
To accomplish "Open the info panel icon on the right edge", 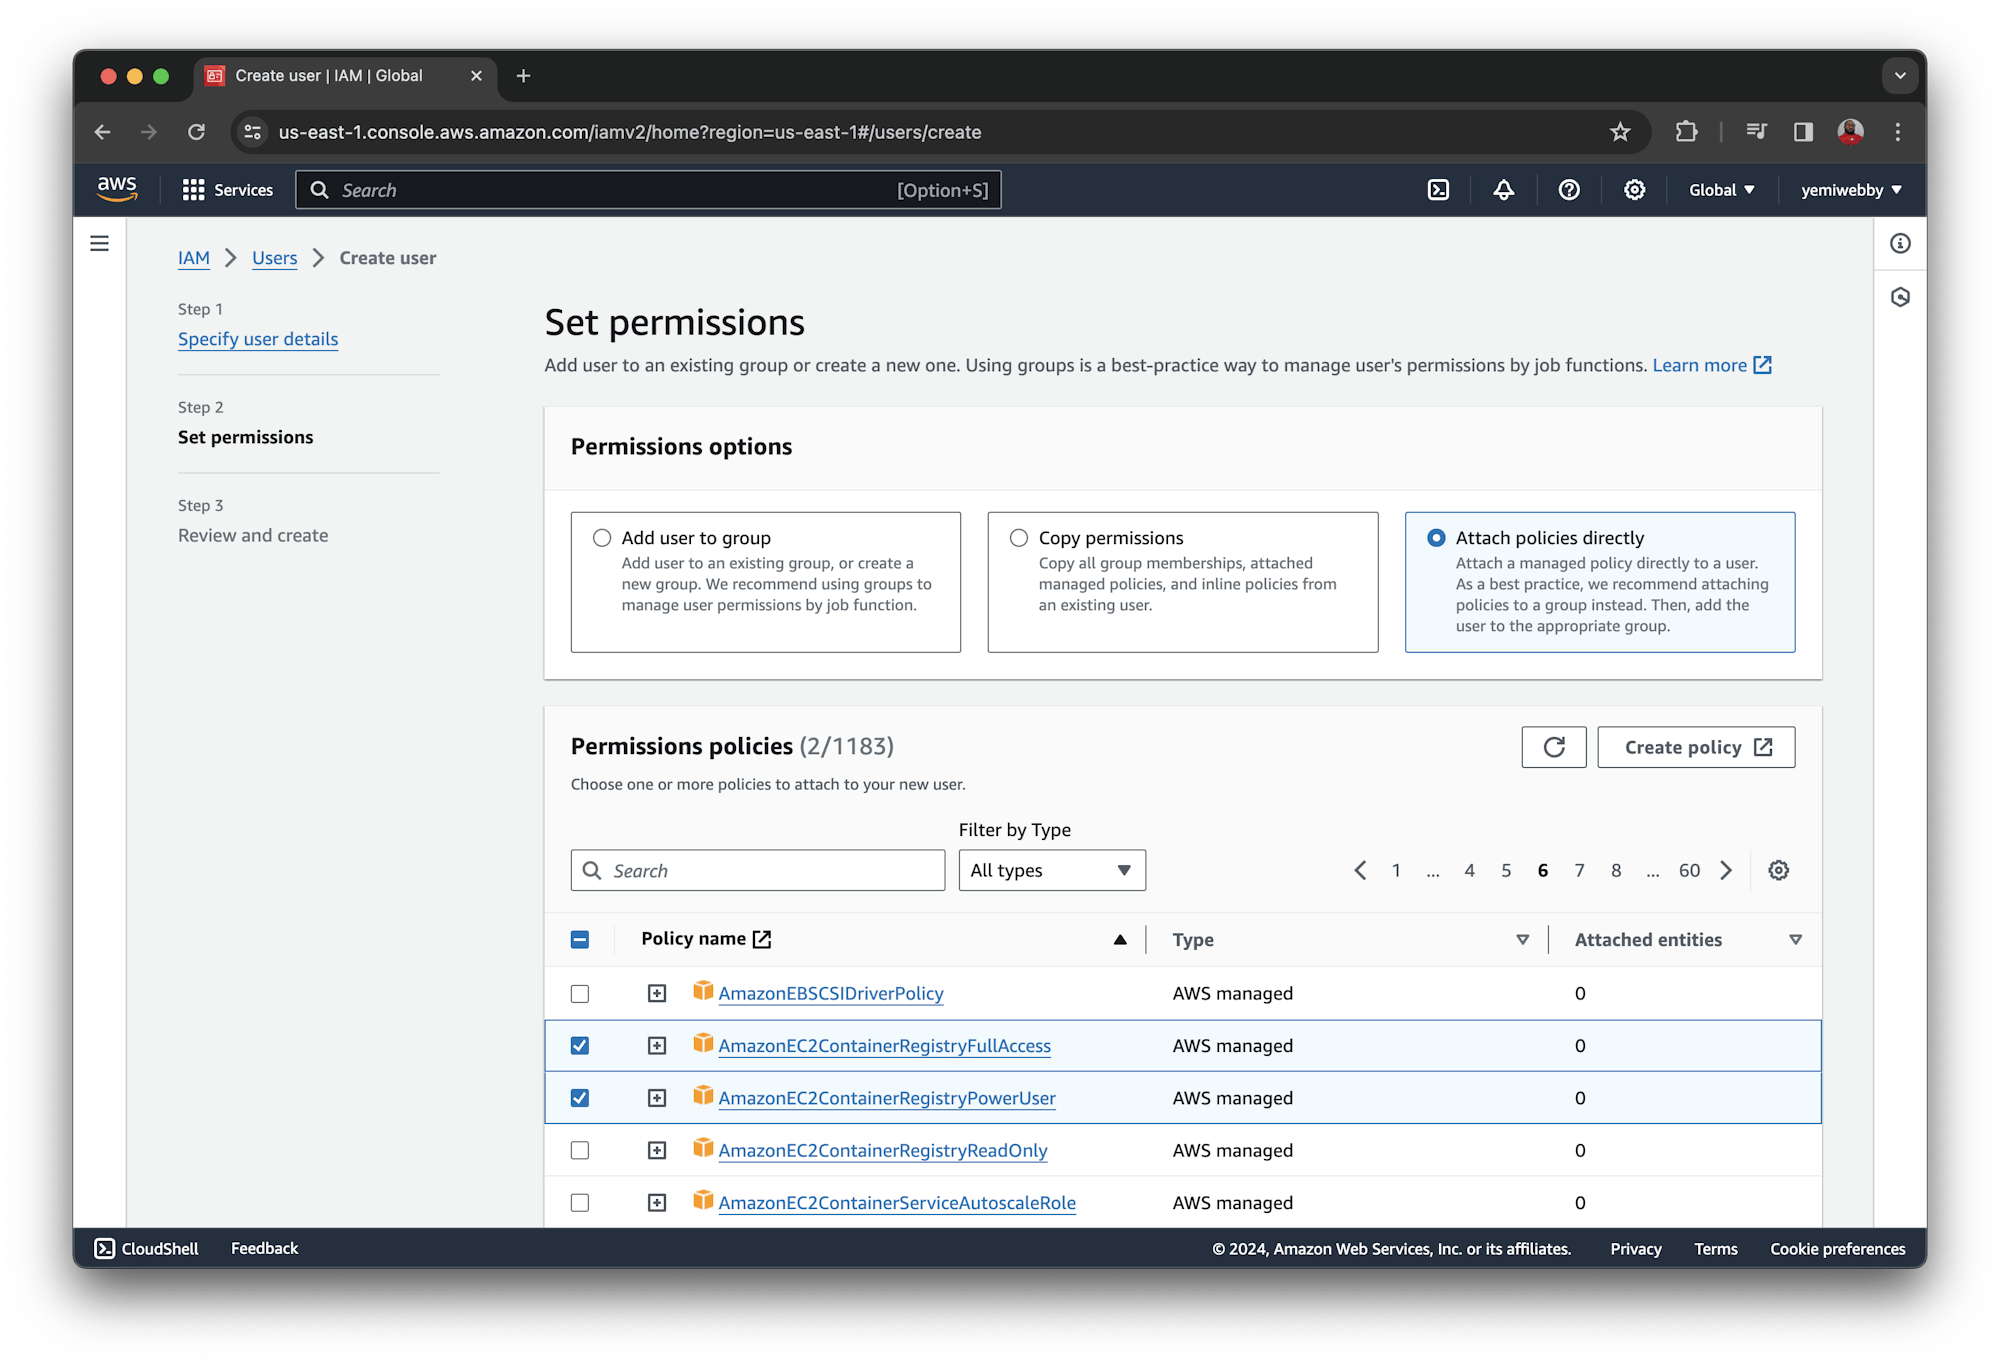I will pos(1899,243).
